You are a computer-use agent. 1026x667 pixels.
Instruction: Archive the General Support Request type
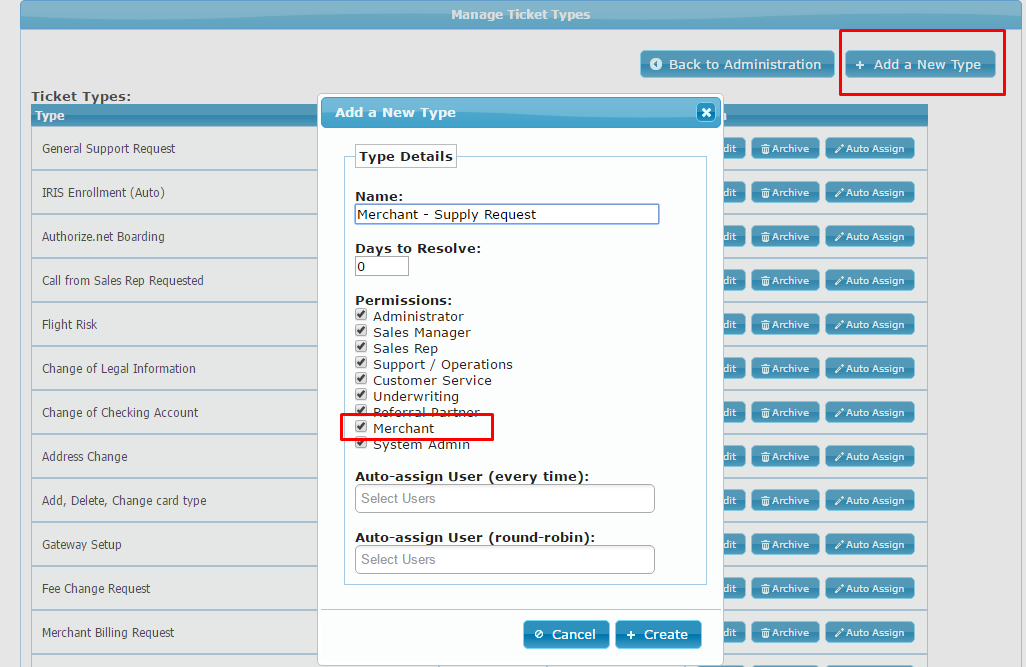pyautogui.click(x=785, y=149)
